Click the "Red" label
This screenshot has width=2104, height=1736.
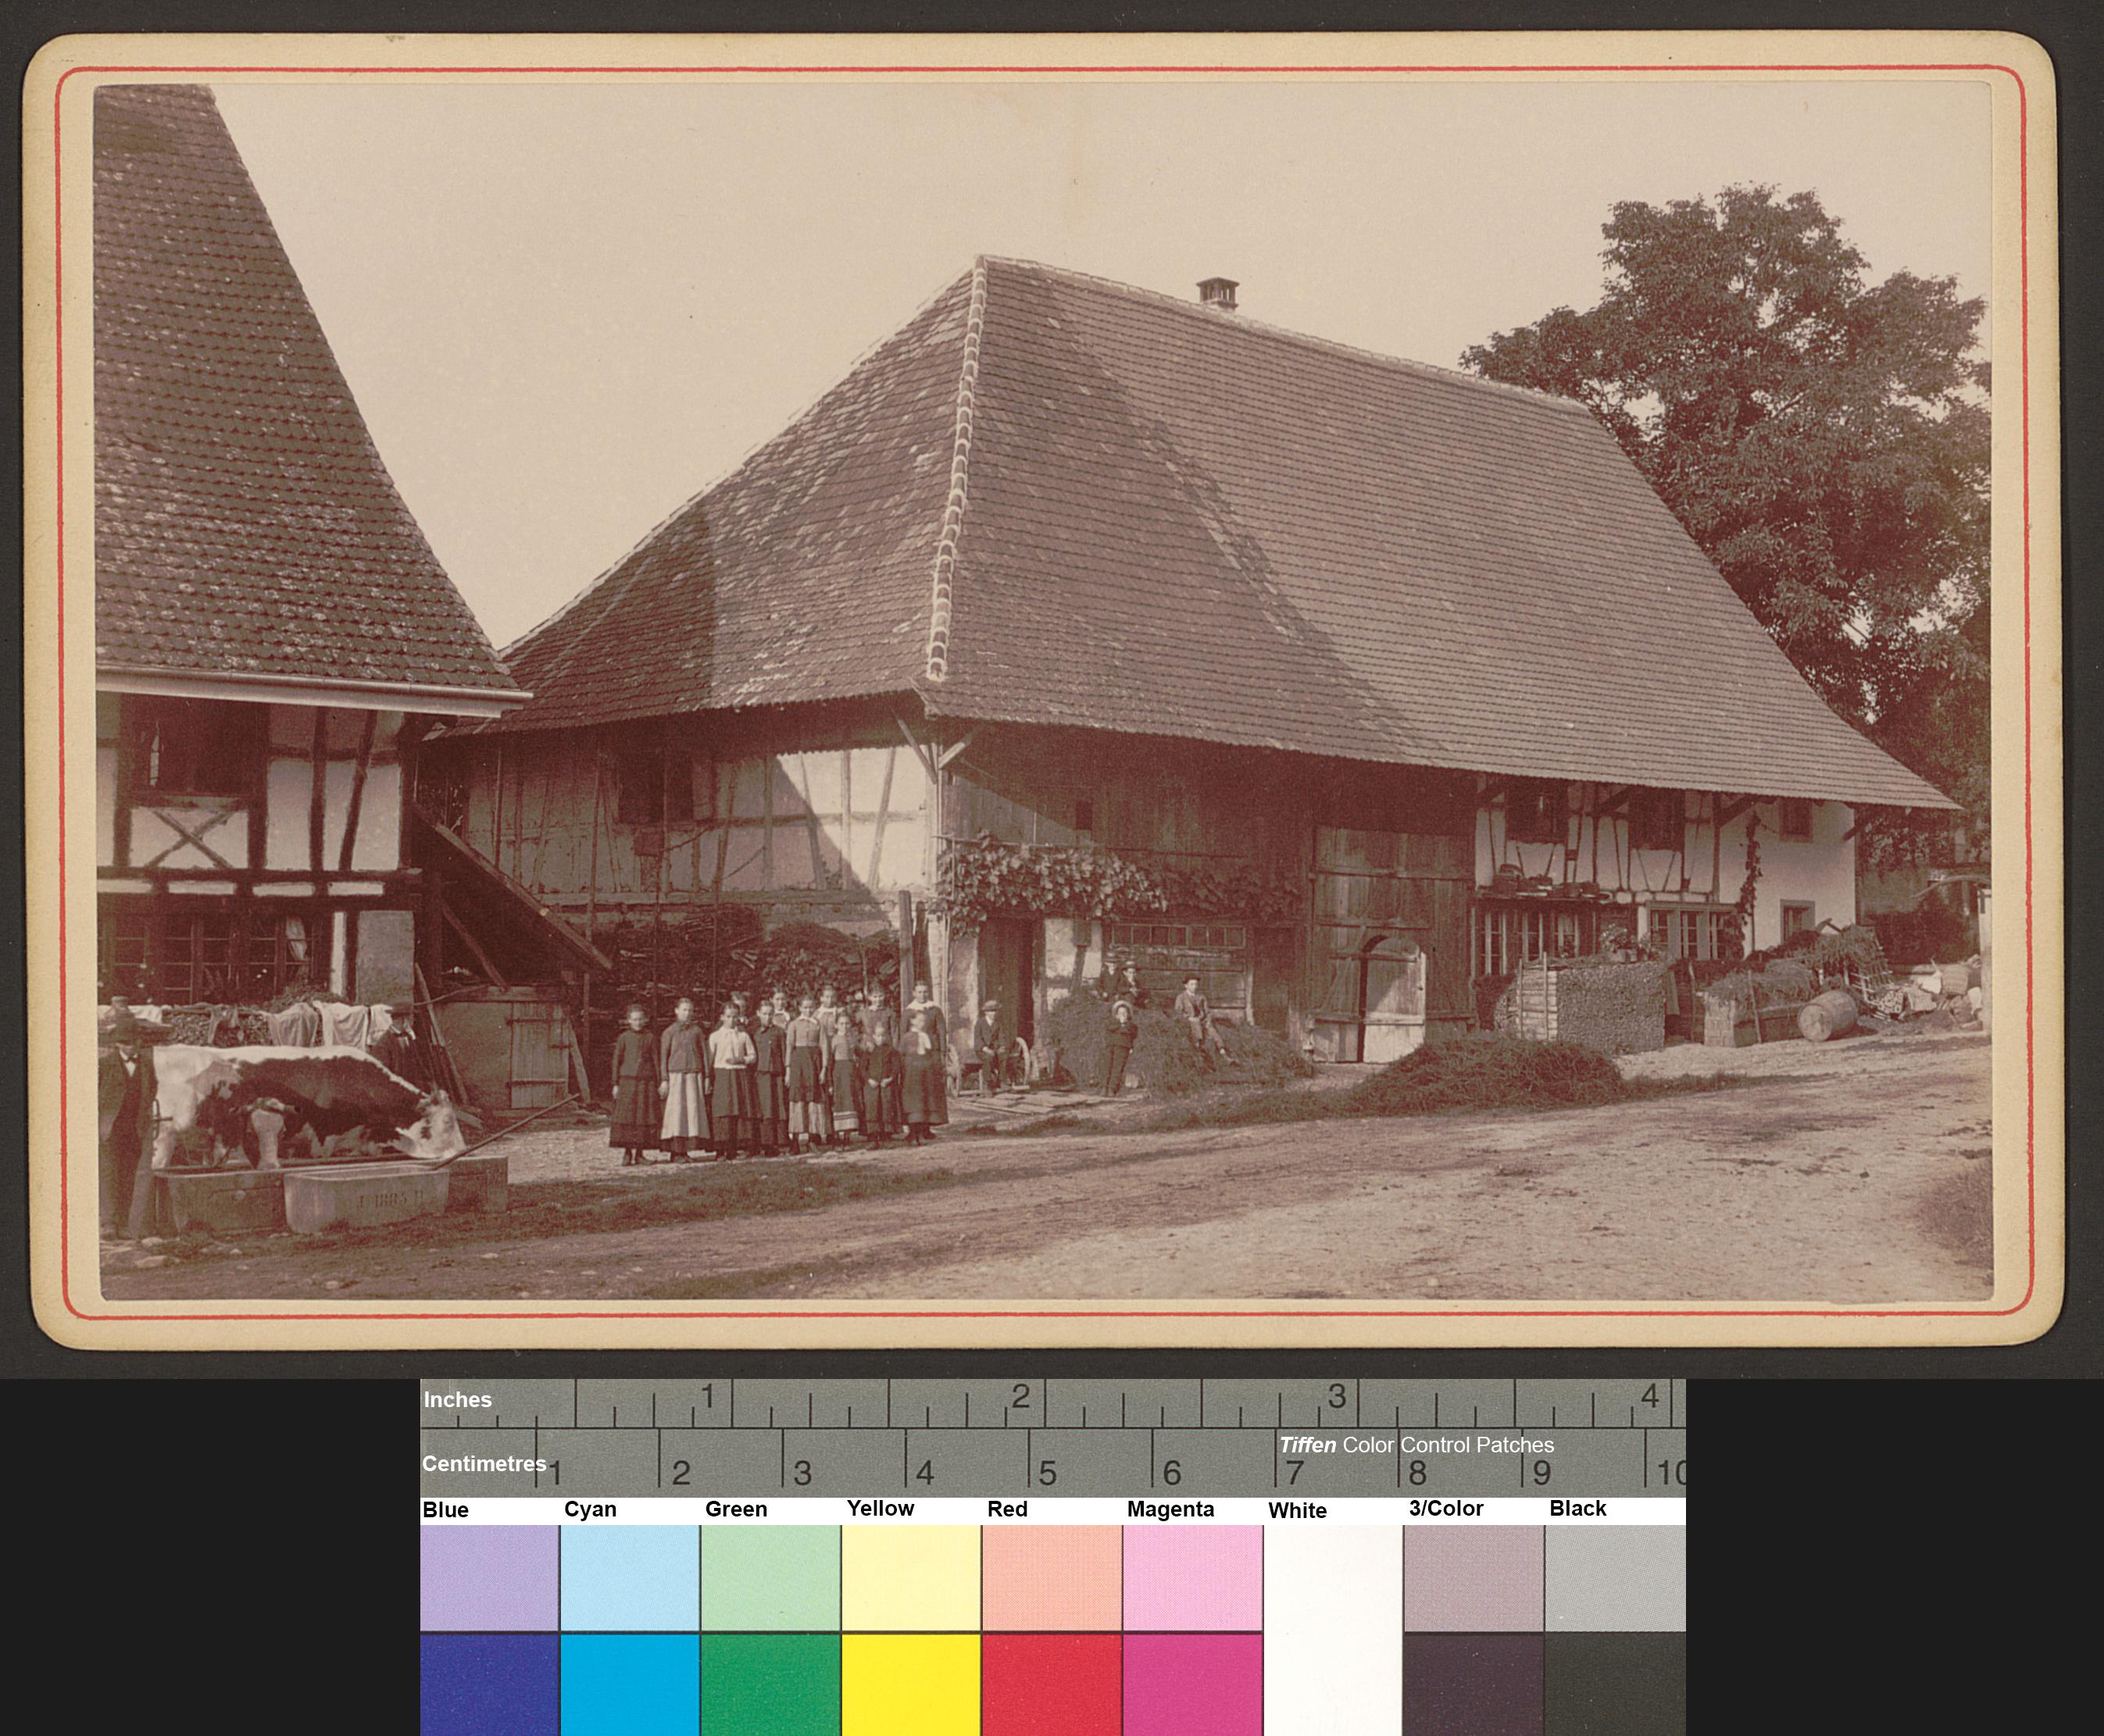pos(1007,1509)
